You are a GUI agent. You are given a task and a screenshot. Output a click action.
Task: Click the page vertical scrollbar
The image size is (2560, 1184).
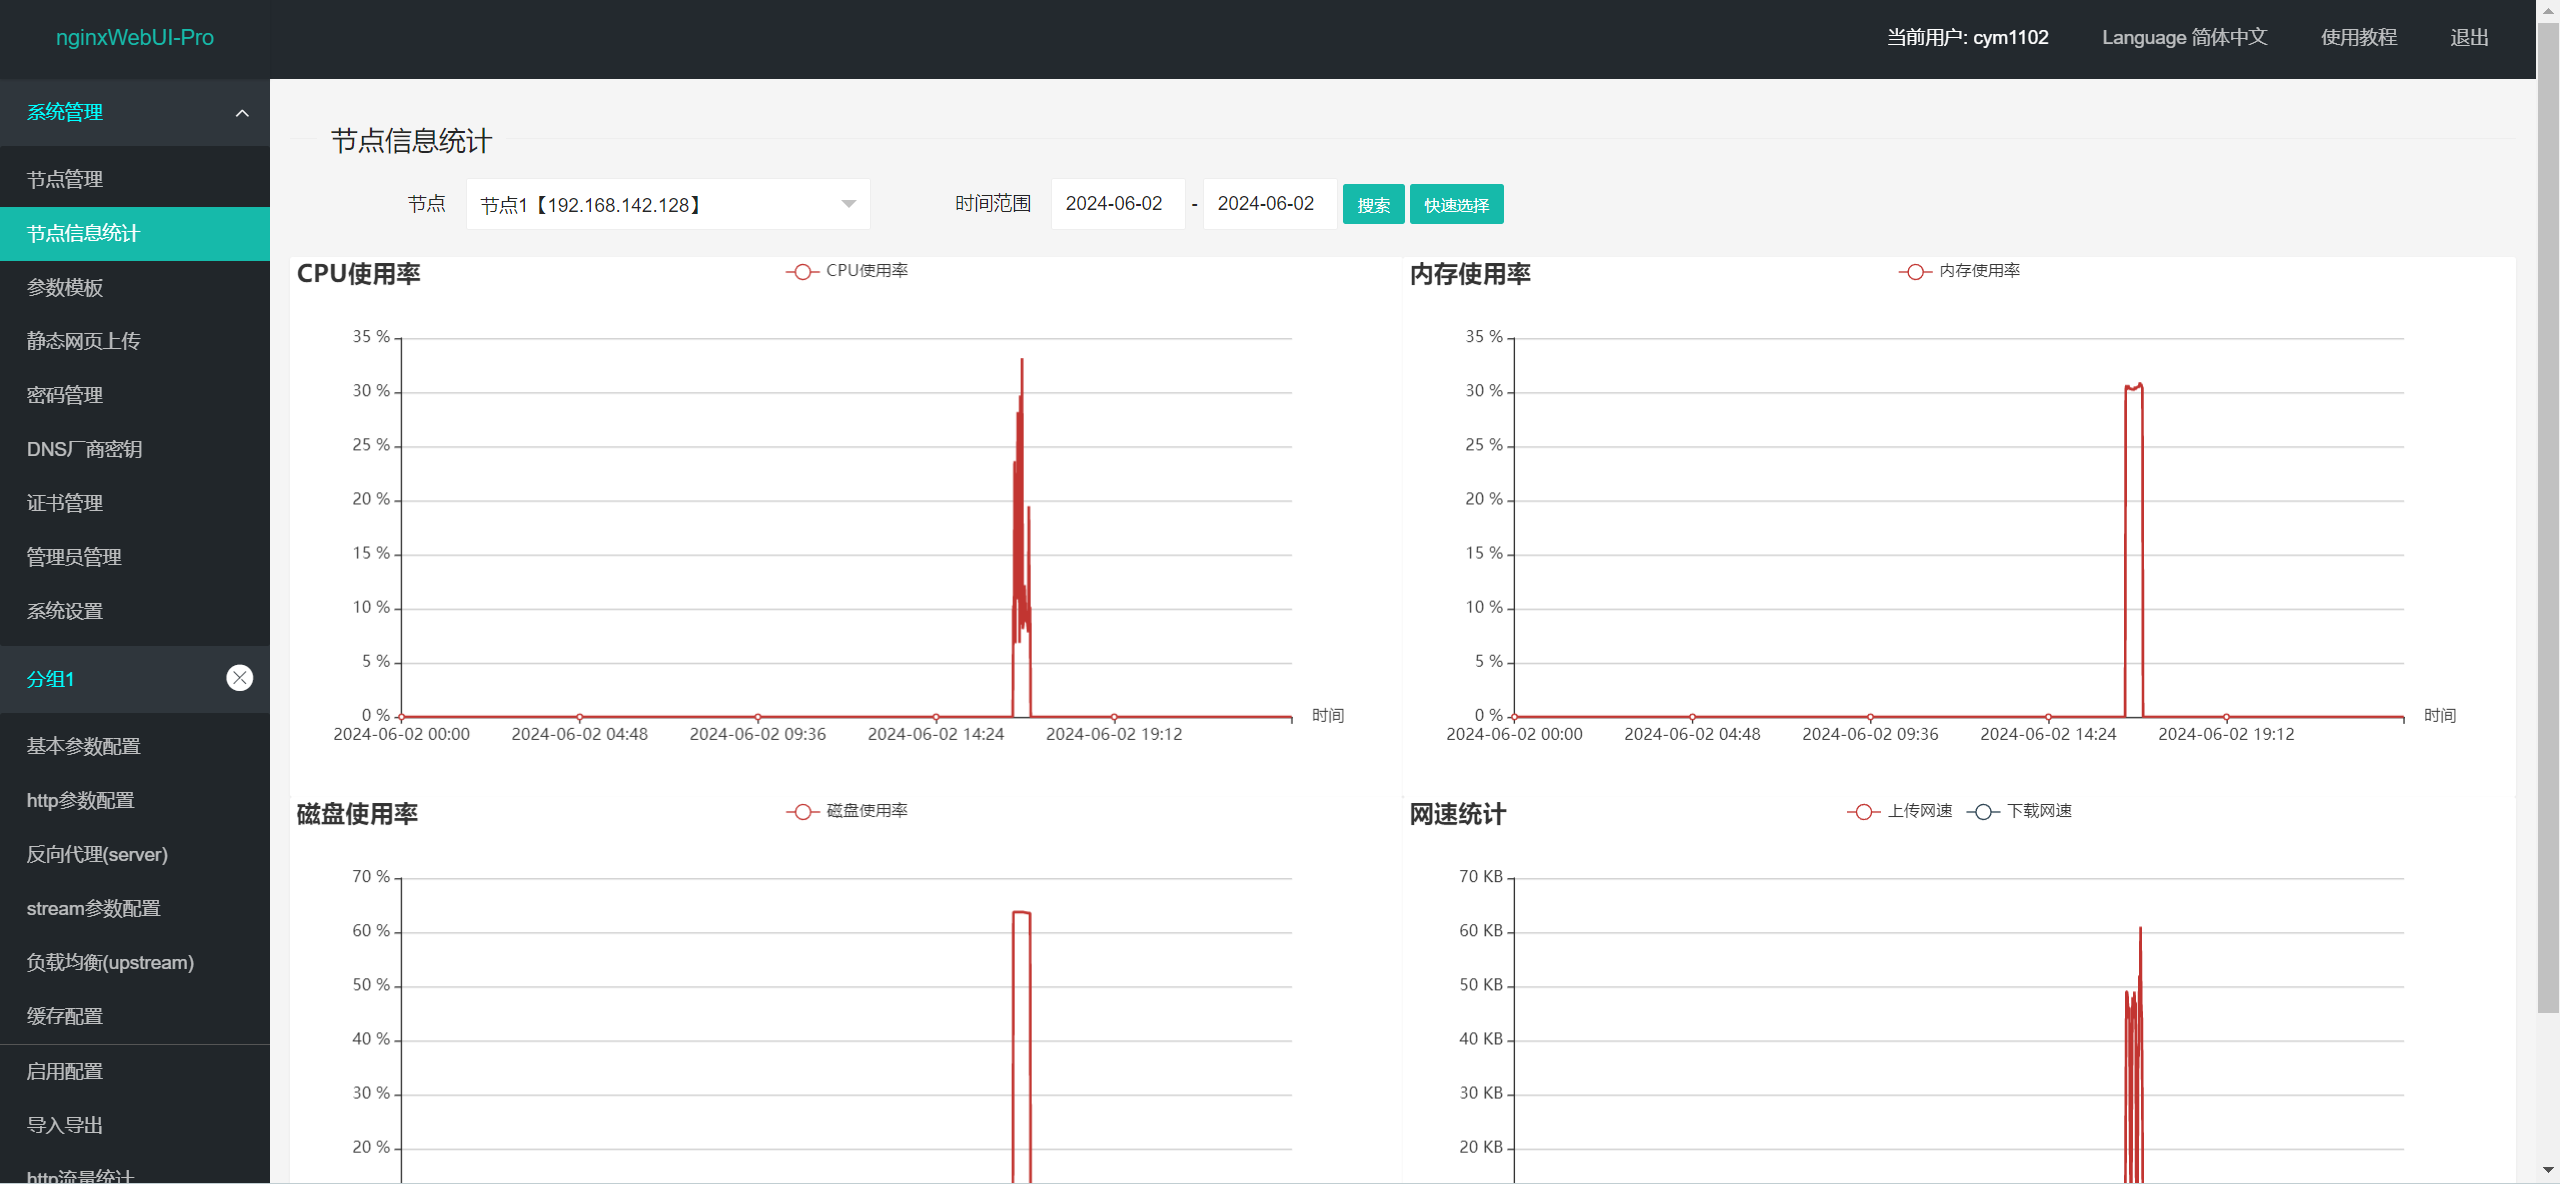[2548, 520]
